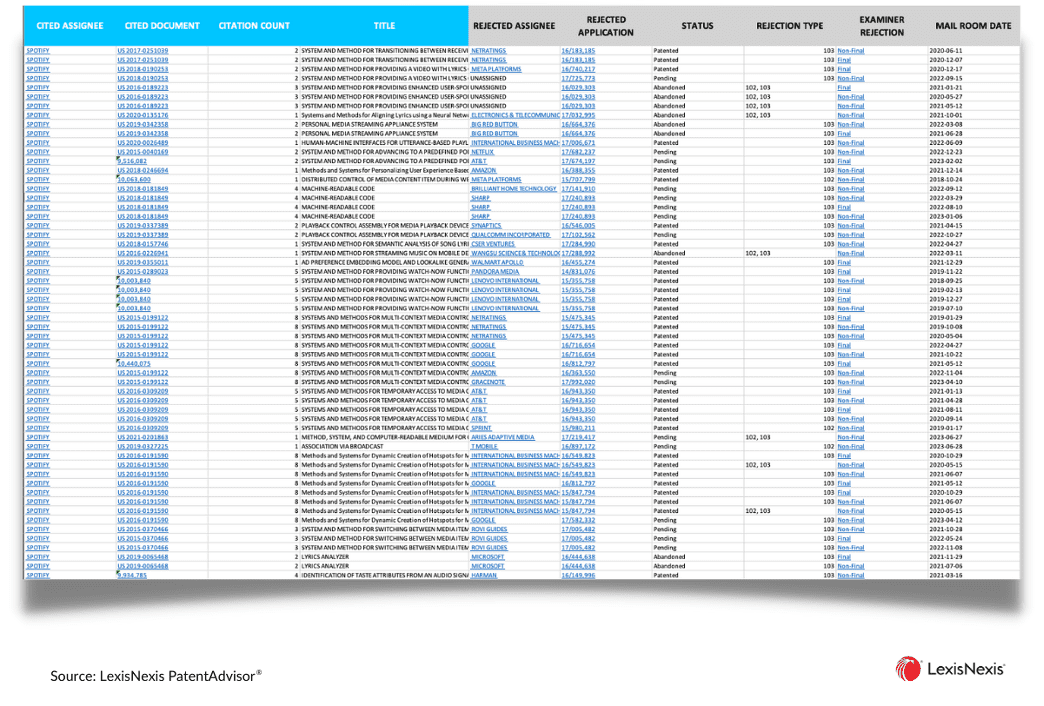Open cited document US 2020-0135176
Screen dimensions: 1044x706
[x=142, y=115]
